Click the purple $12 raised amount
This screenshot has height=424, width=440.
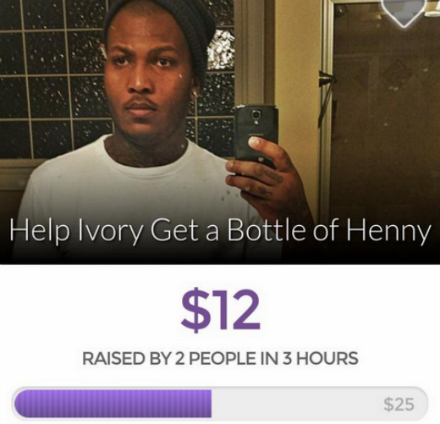(x=220, y=310)
